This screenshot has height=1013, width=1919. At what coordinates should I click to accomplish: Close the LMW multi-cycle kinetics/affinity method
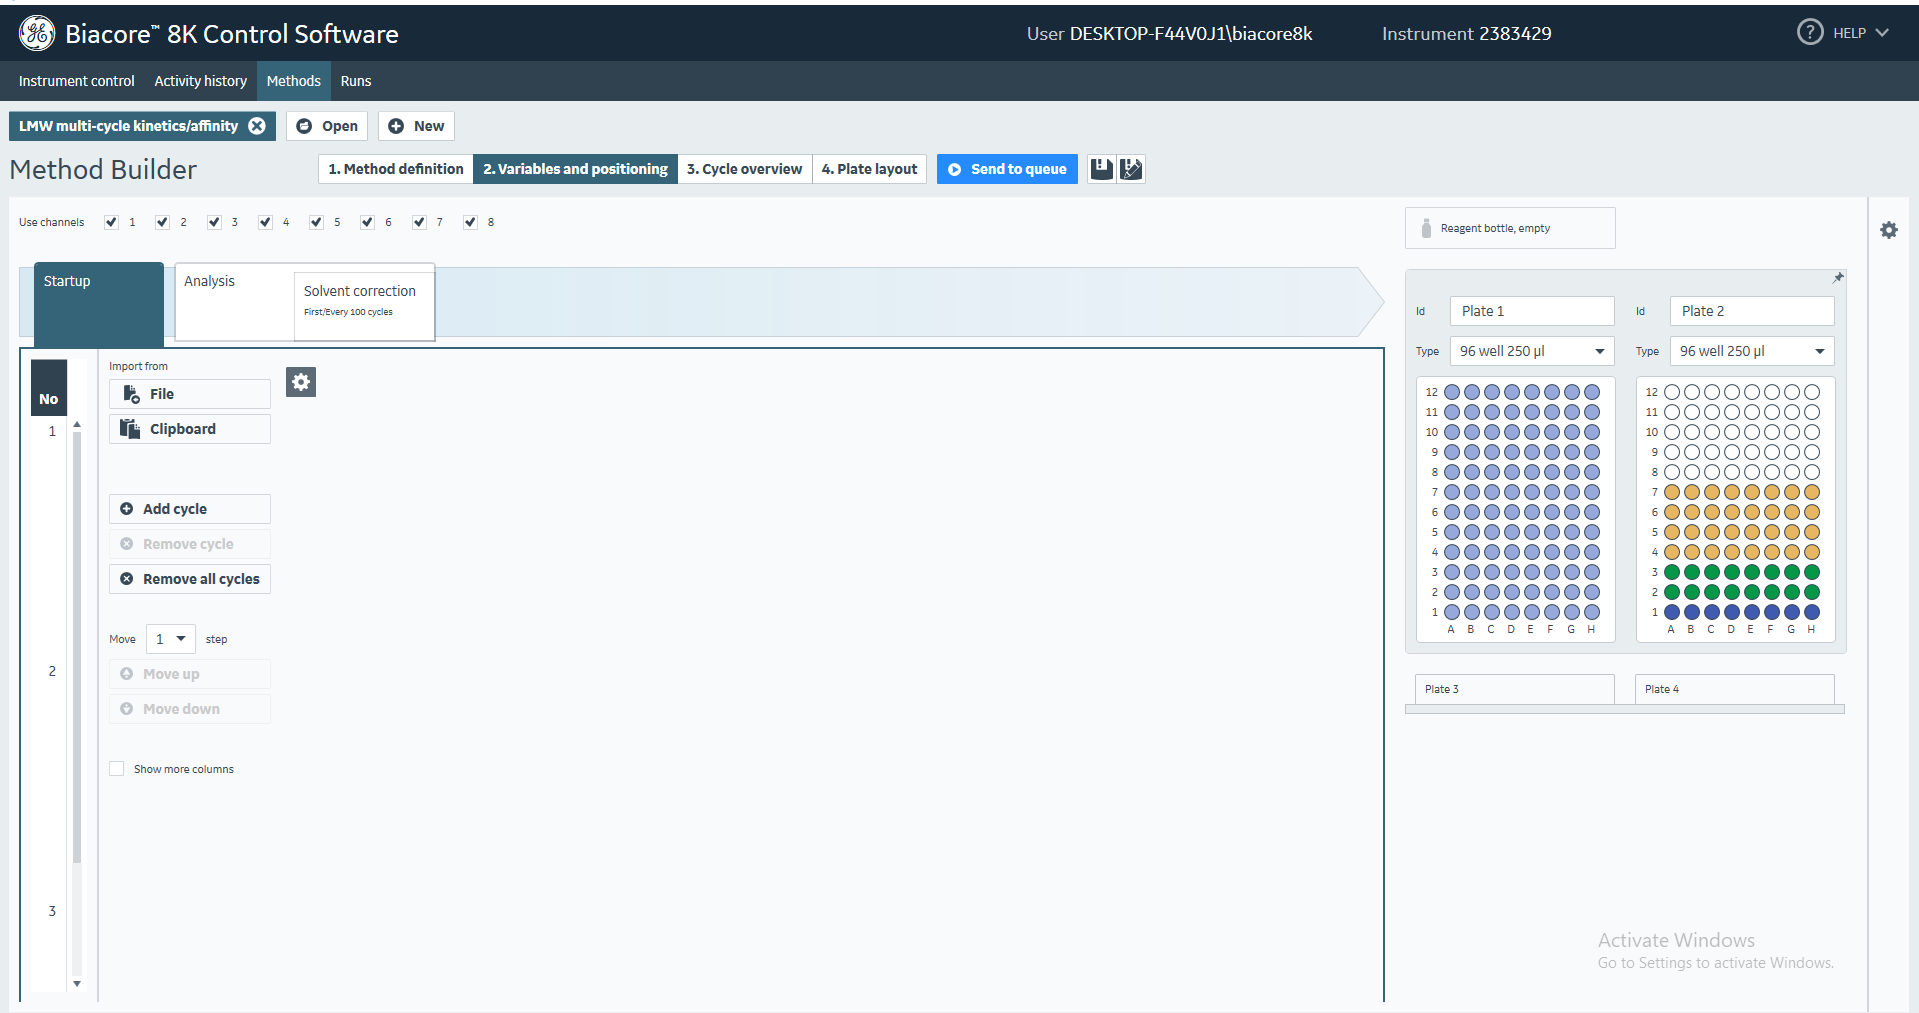pos(257,126)
